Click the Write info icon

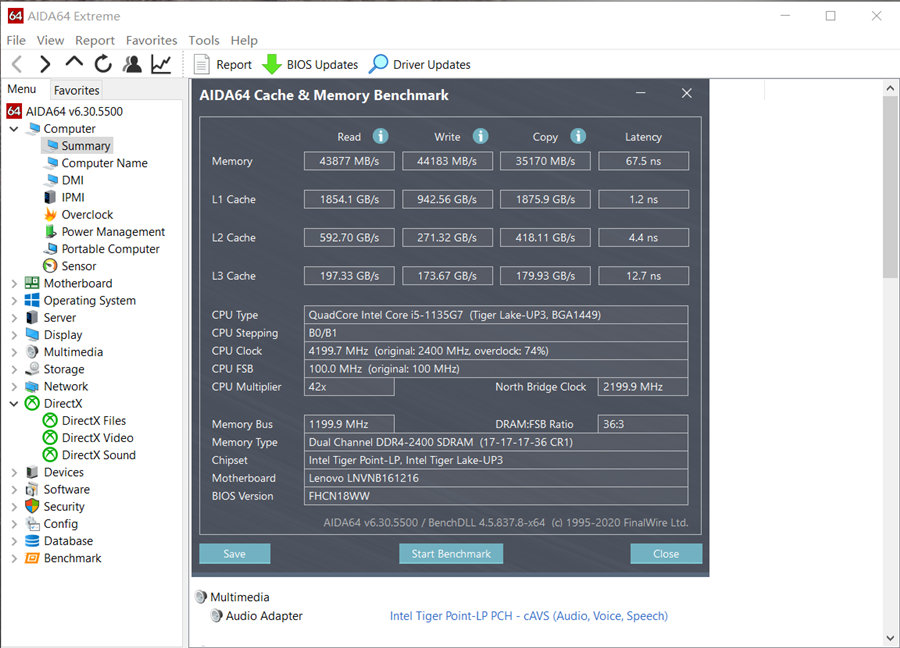pos(480,136)
